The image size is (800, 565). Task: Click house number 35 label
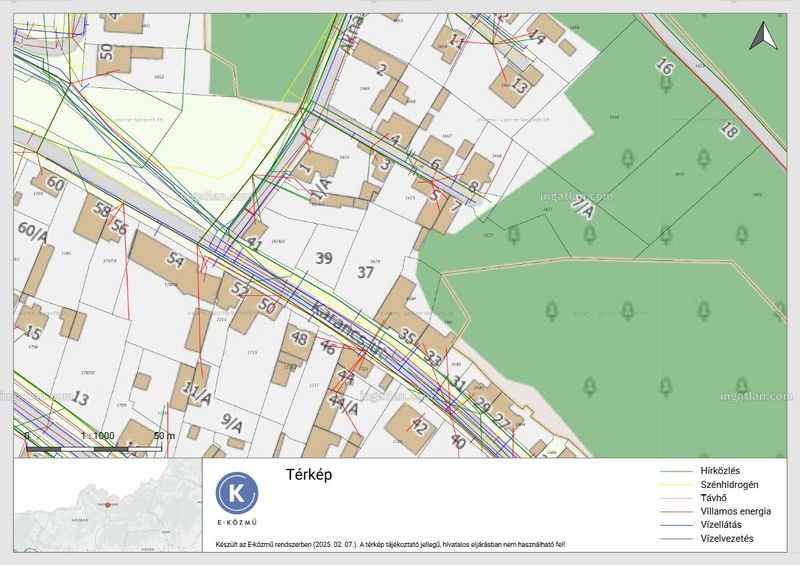[407, 336]
